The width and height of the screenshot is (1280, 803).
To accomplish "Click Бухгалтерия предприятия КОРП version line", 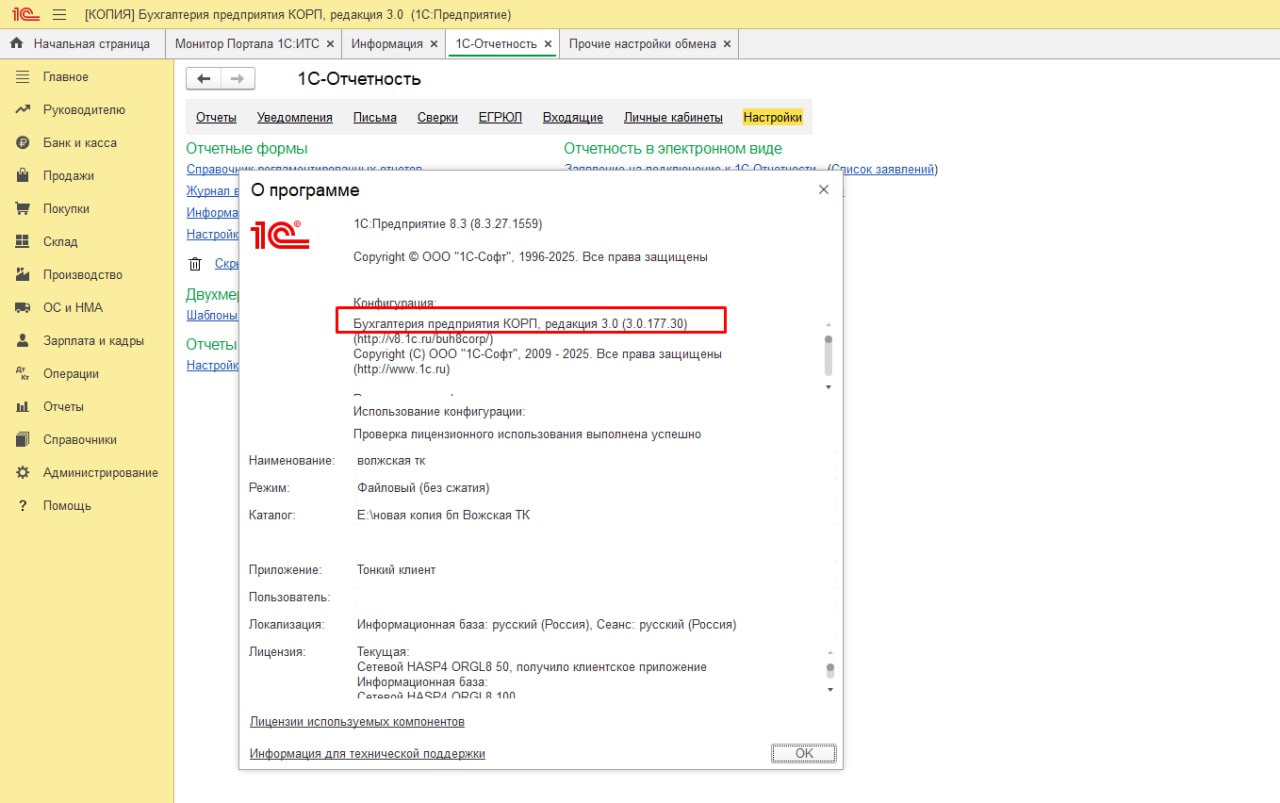I will pyautogui.click(x=521, y=324).
